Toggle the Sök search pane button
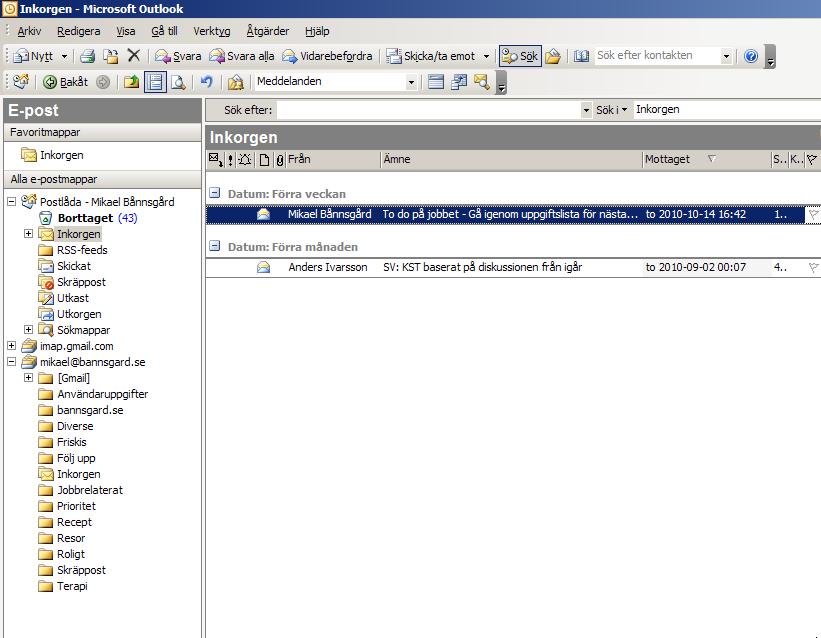The image size is (821, 638). pos(520,56)
